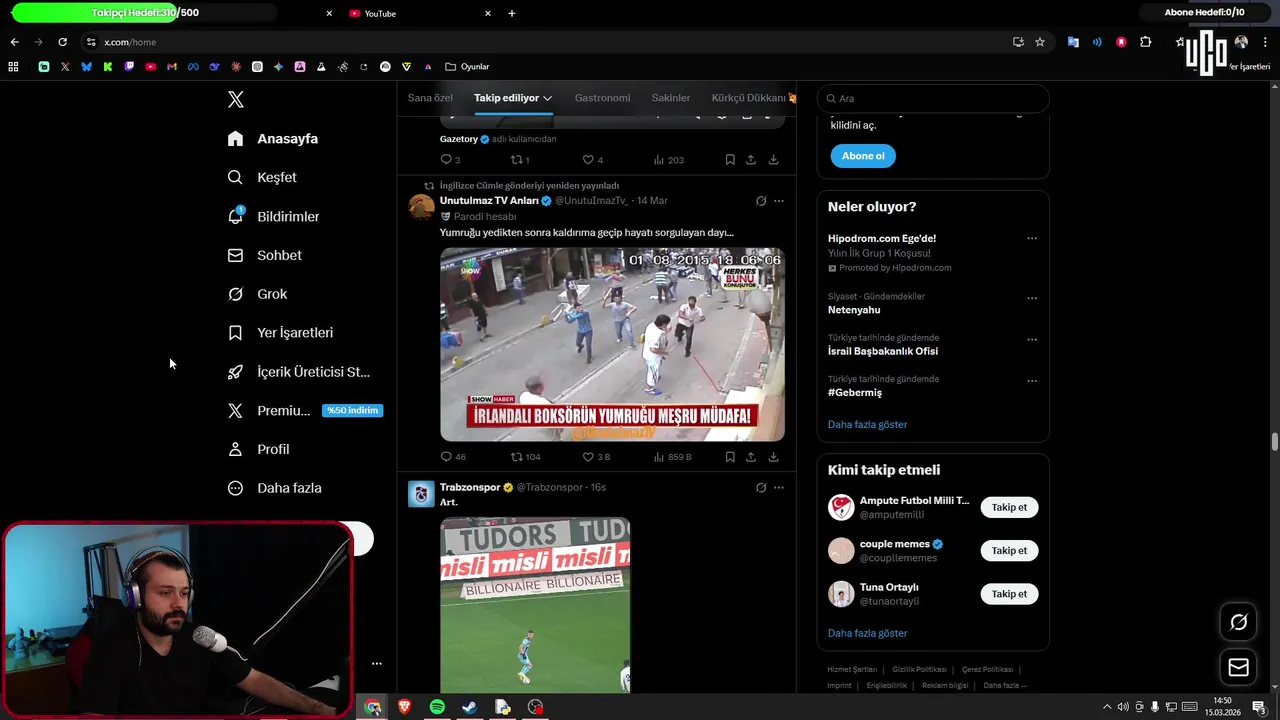Open Sohbet messages in sidebar
Viewport: 1280px width, 720px height.
click(265, 255)
